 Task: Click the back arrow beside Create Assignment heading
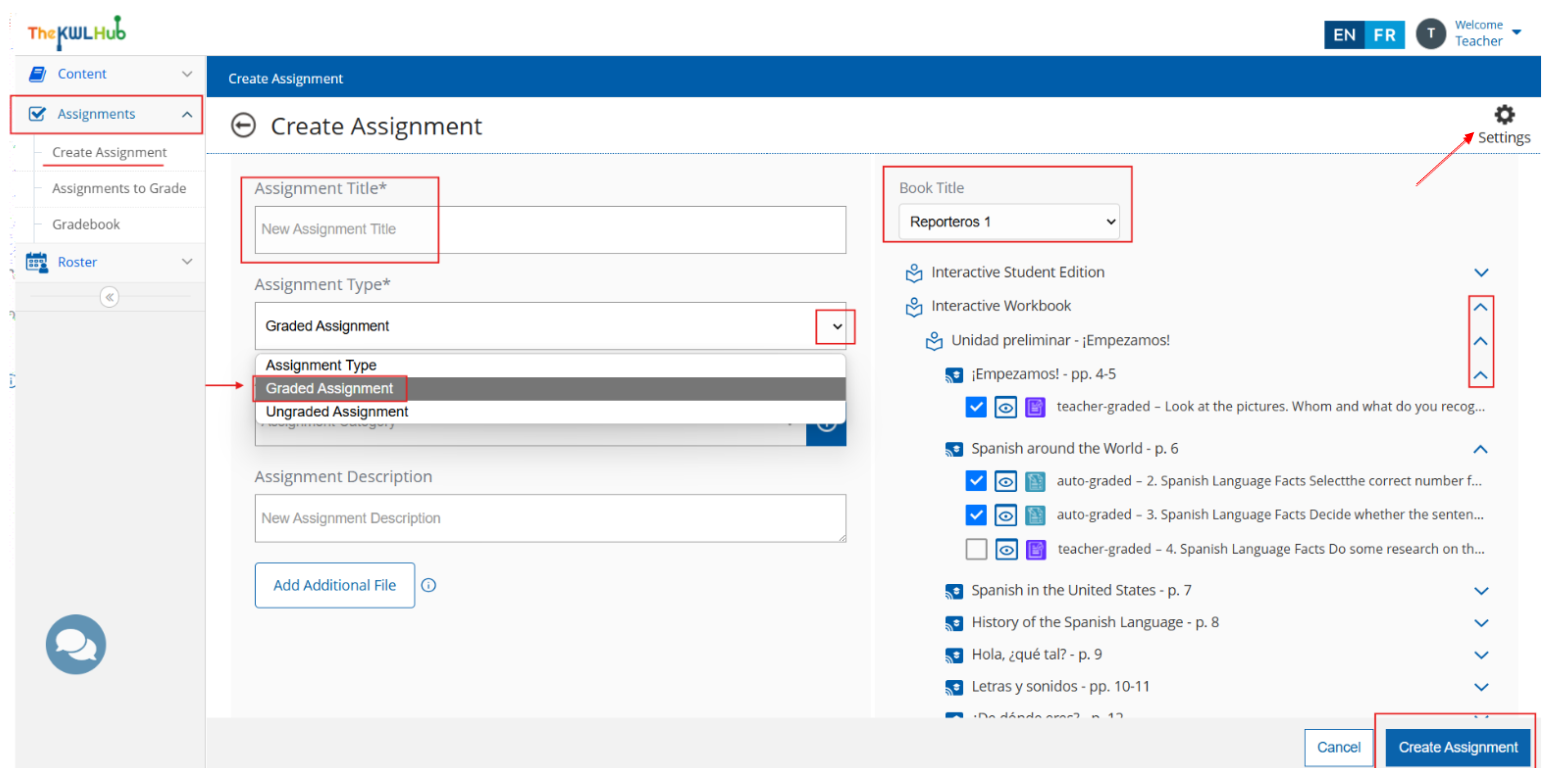pos(243,126)
